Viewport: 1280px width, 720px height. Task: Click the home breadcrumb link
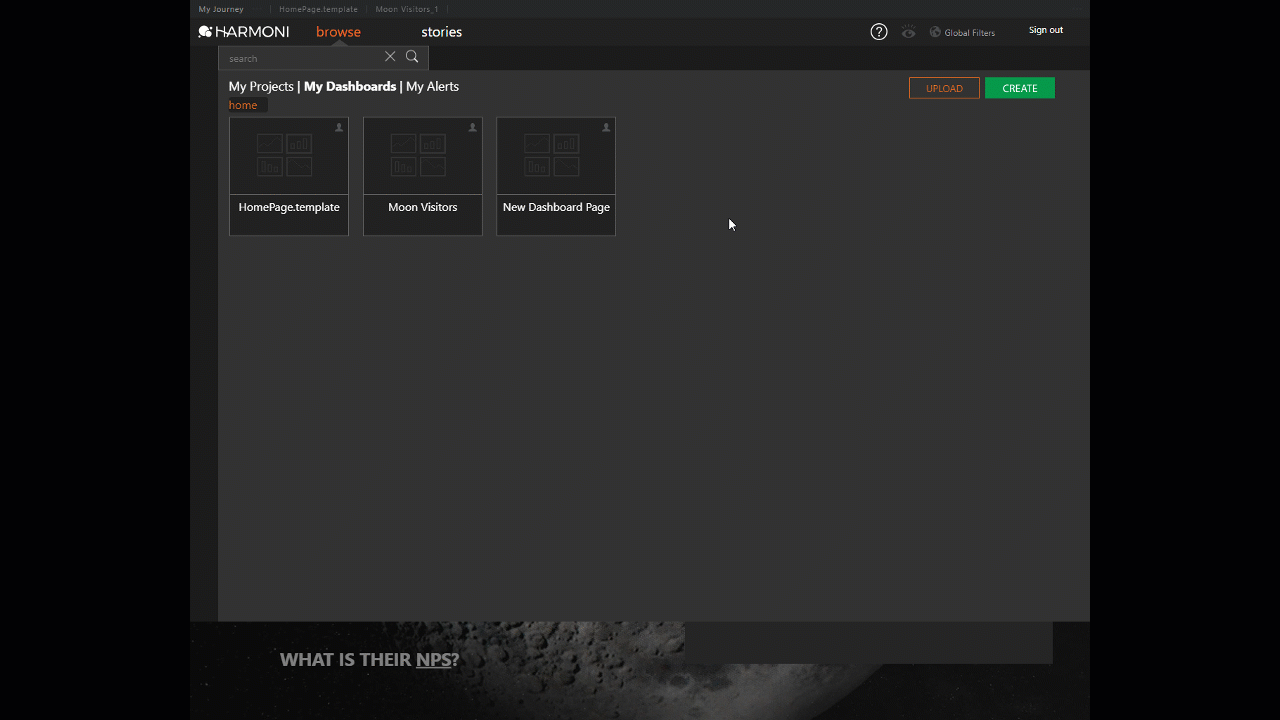pyautogui.click(x=243, y=105)
